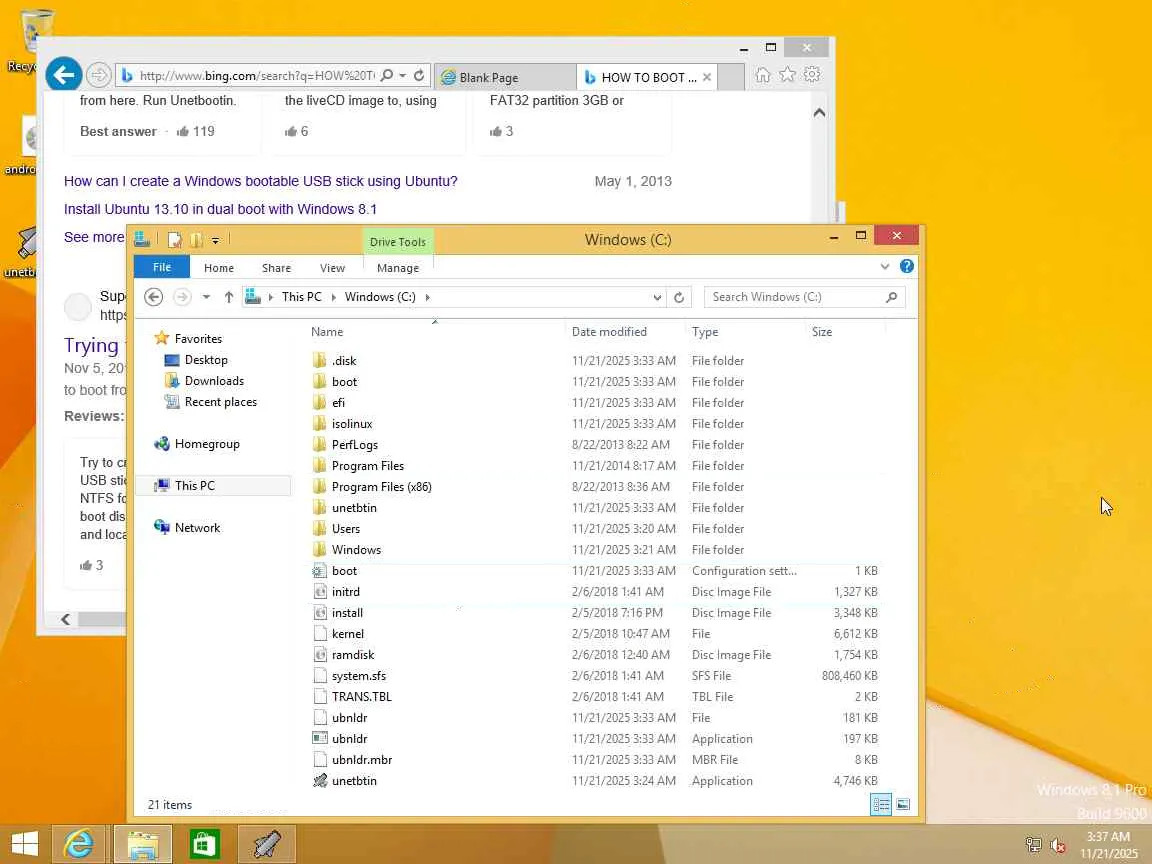This screenshot has height=864, width=1152.
Task: Open Internet Explorer home page icon
Action: click(x=763, y=75)
